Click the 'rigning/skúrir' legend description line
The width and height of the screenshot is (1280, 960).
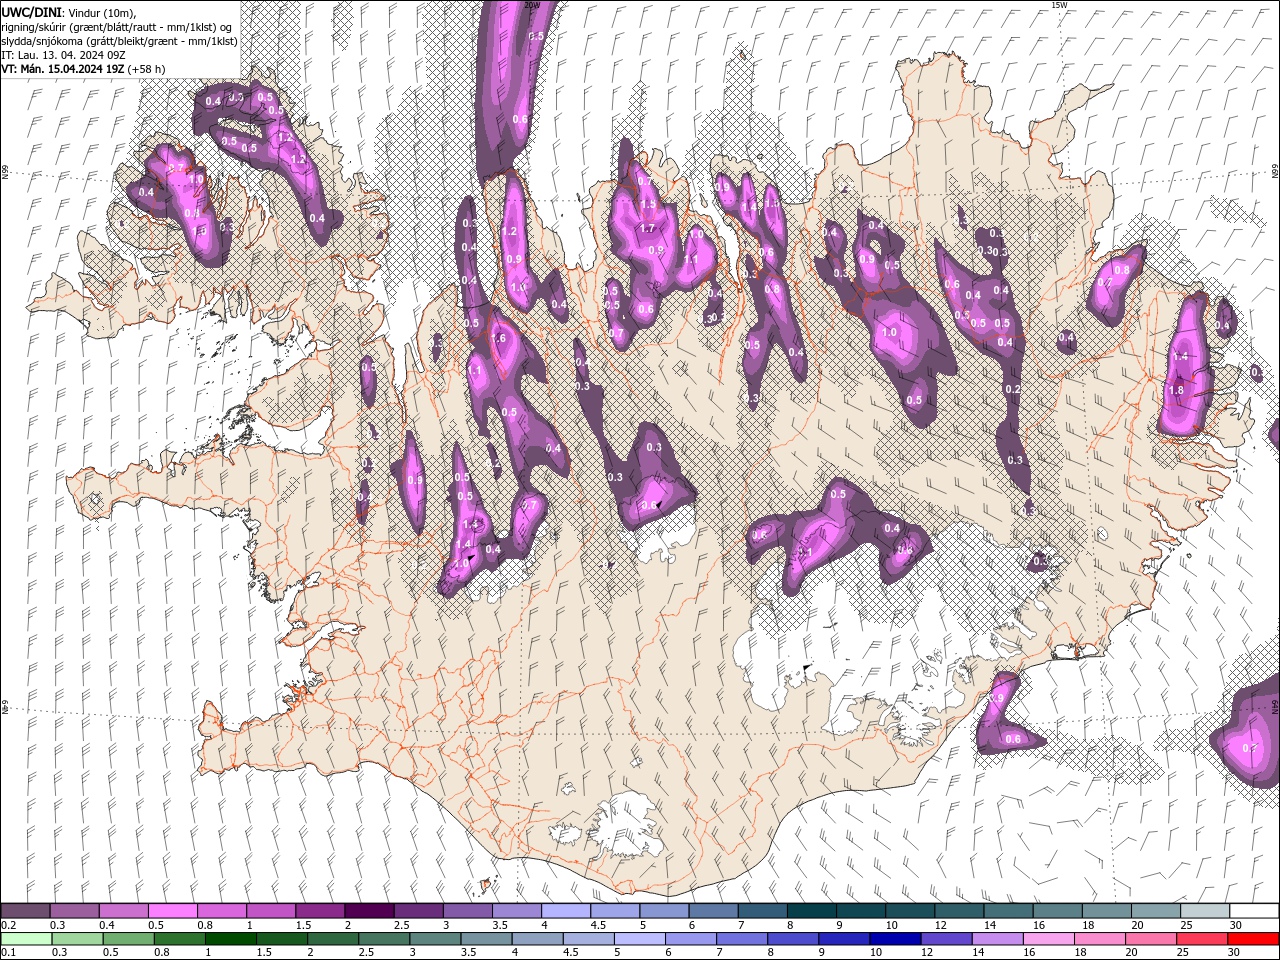(117, 27)
